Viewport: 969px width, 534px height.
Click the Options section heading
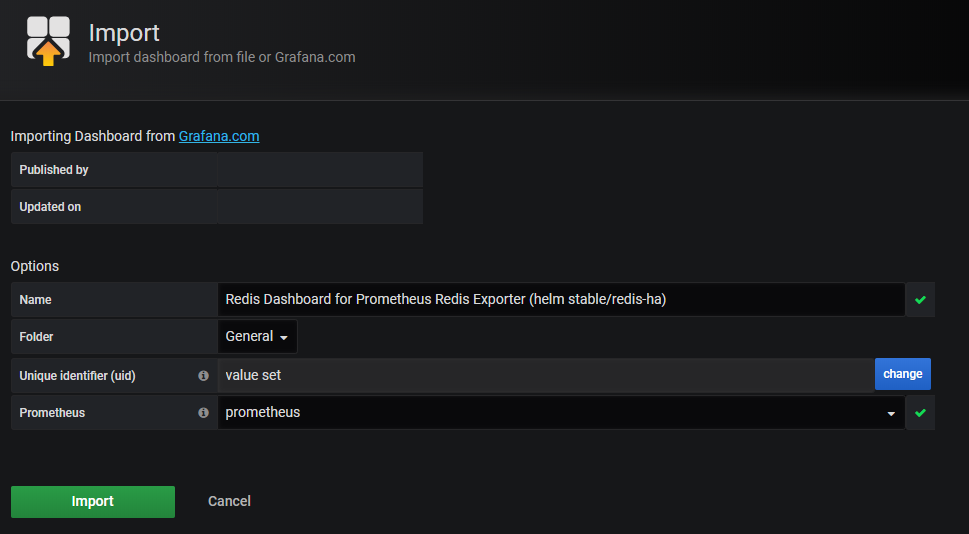(35, 266)
